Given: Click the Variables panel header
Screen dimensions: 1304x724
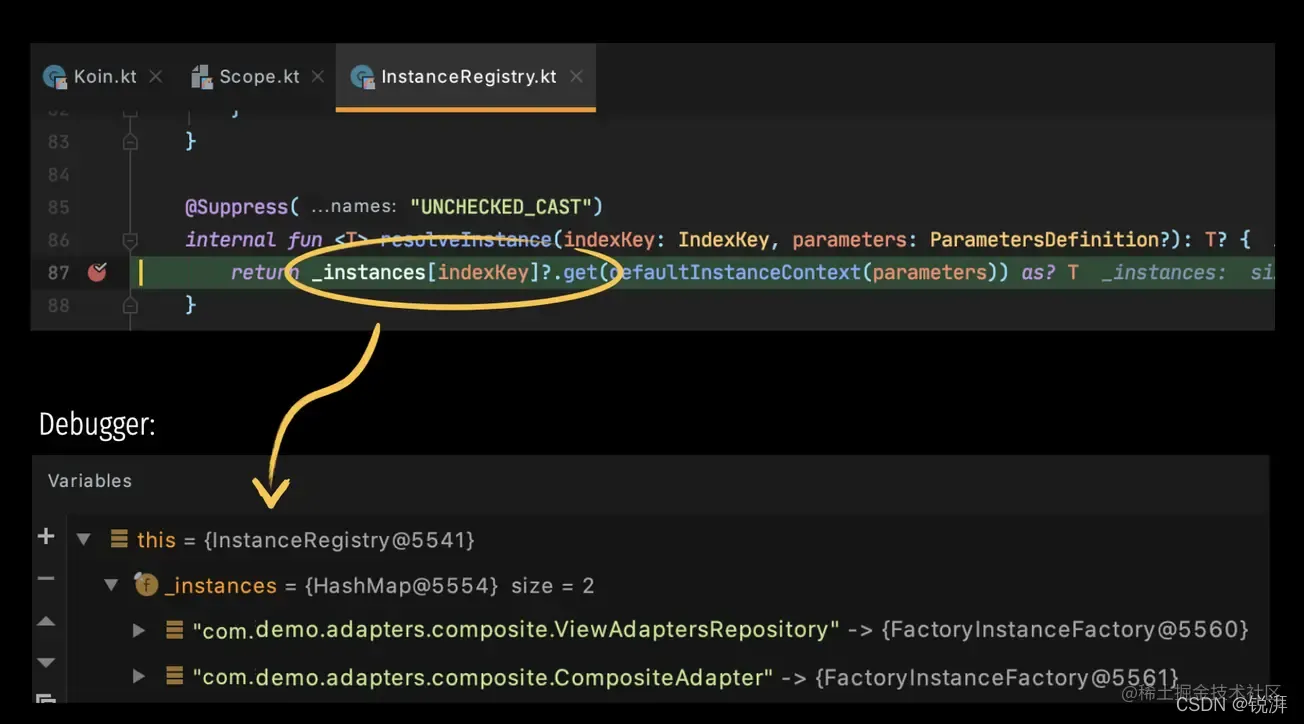Looking at the screenshot, I should coord(90,481).
